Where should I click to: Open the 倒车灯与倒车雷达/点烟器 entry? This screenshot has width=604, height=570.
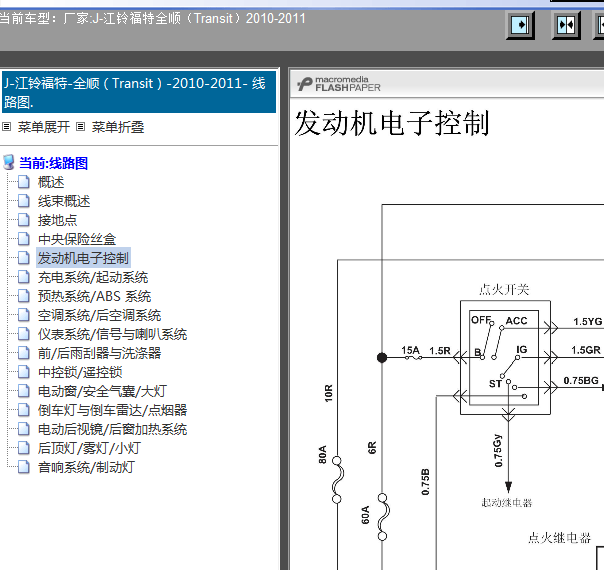pos(112,410)
